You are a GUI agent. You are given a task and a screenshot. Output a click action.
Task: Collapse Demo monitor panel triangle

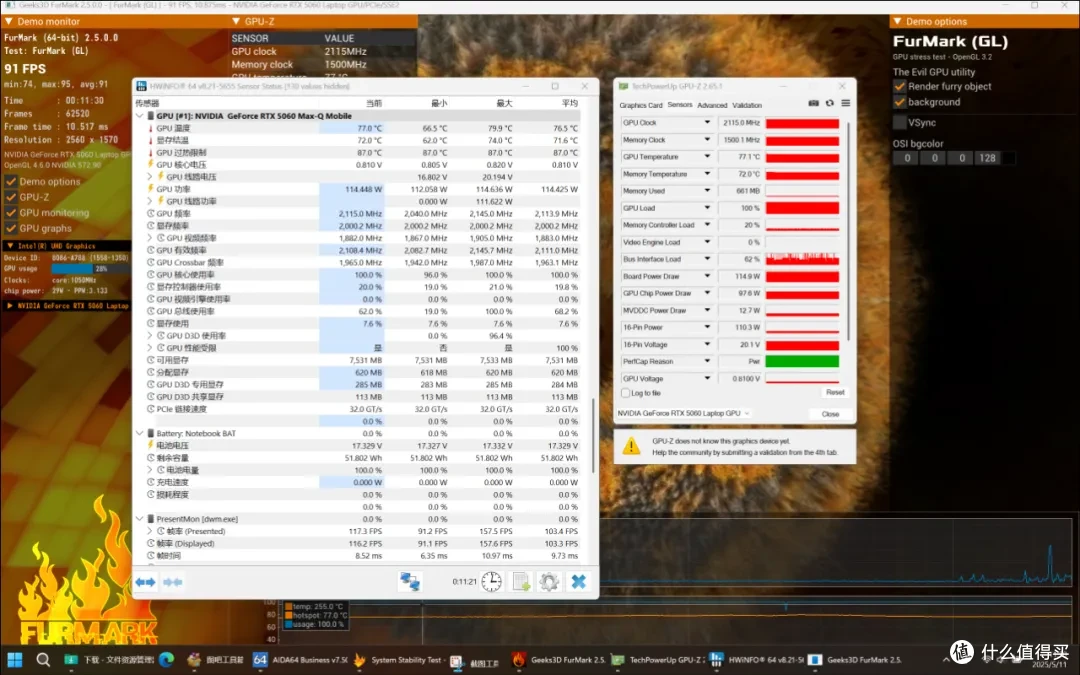pos(9,22)
